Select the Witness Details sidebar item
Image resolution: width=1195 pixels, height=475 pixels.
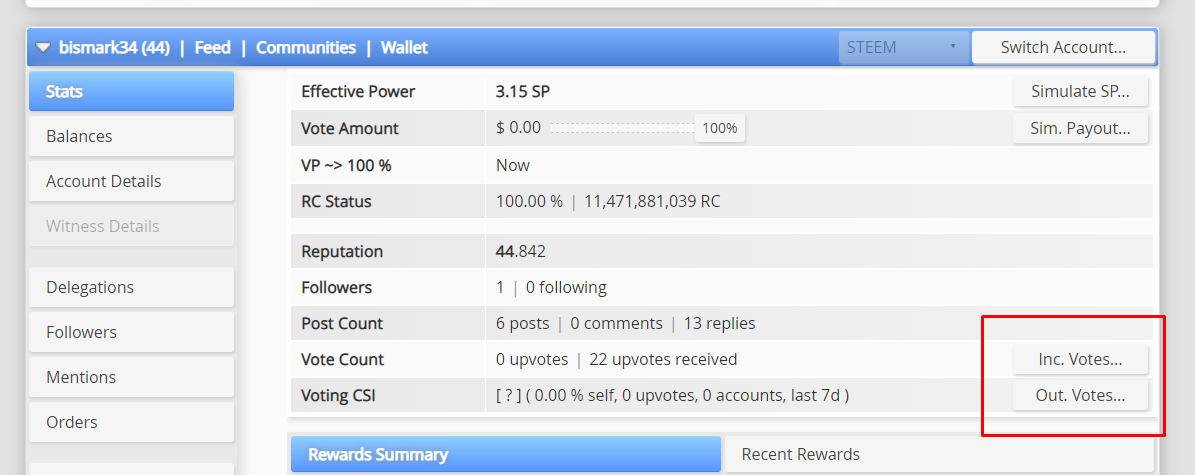[x=131, y=226]
